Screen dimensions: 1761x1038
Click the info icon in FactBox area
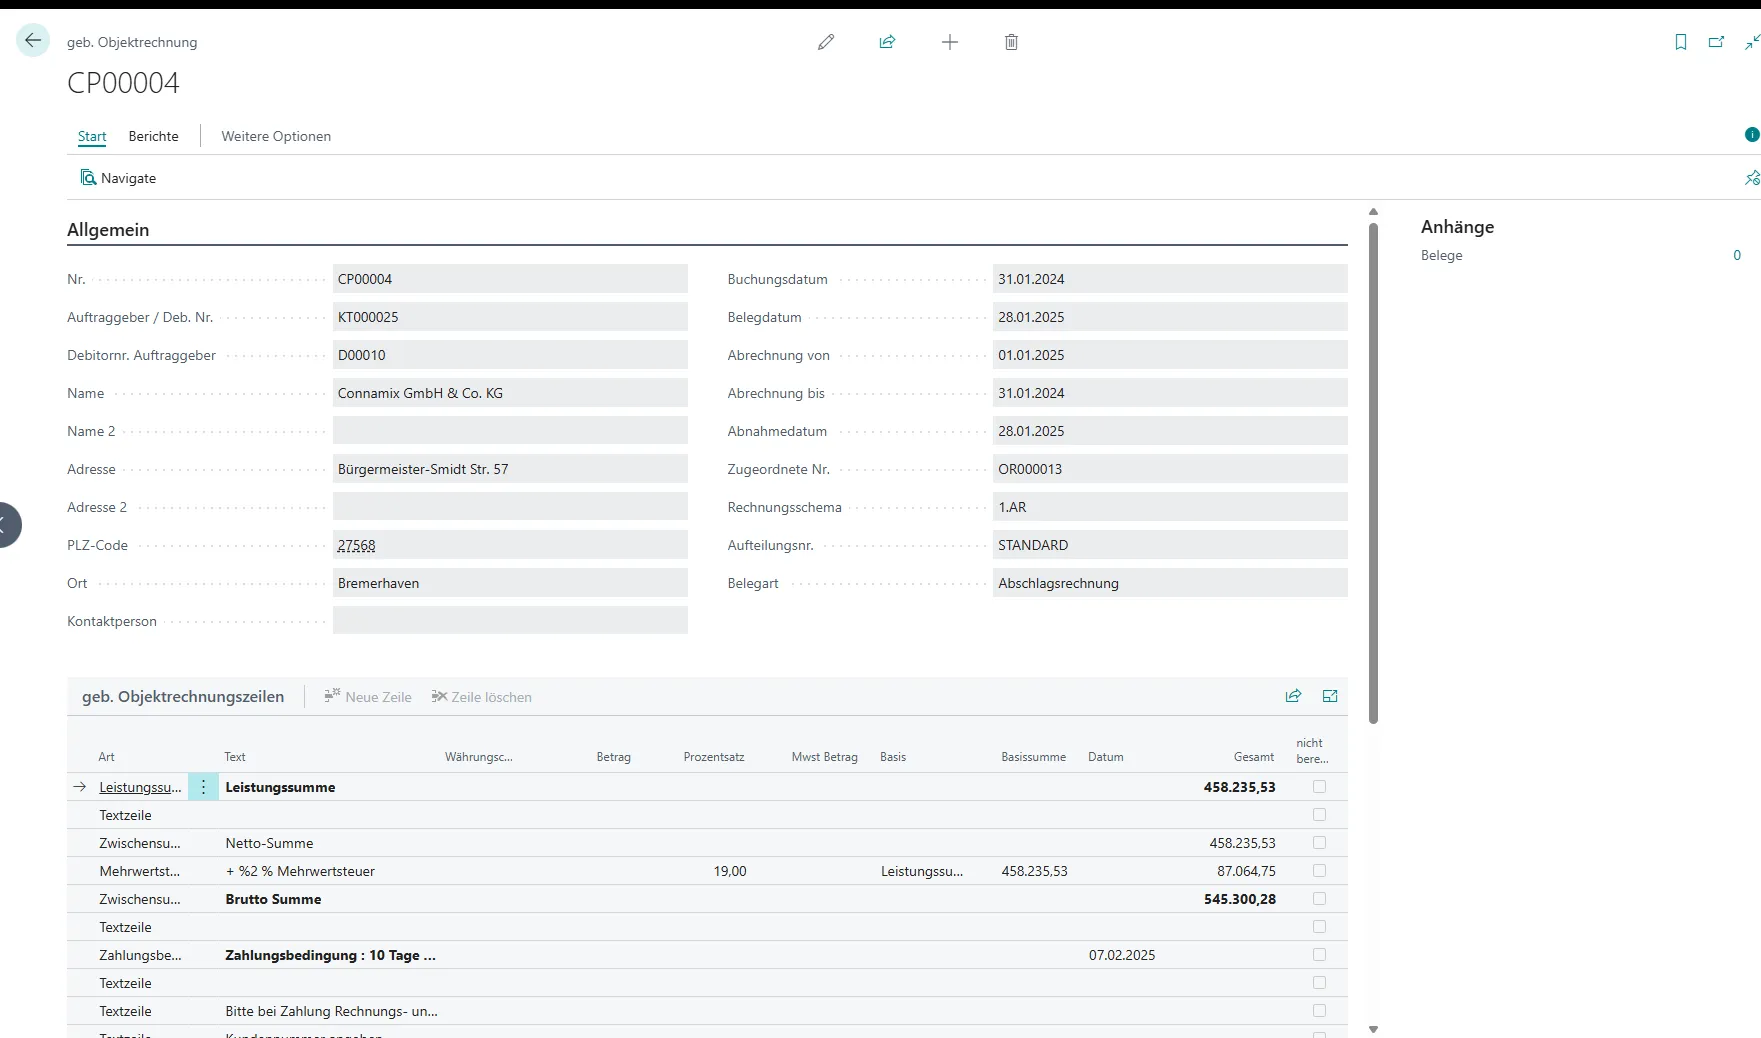pos(1751,135)
